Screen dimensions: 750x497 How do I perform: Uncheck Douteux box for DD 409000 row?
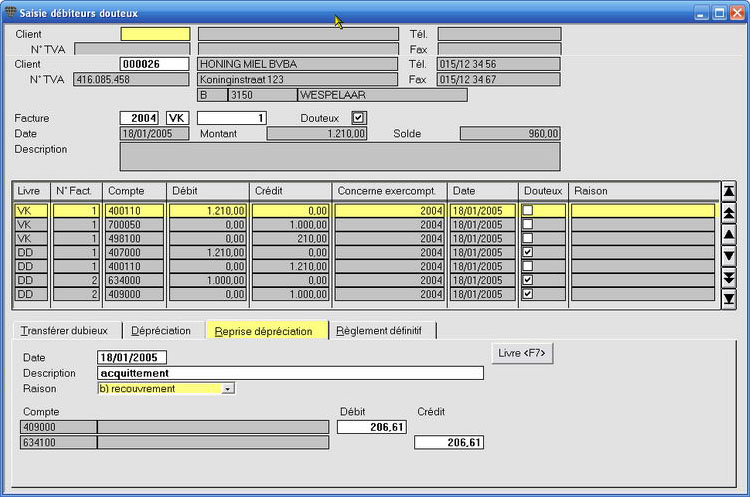tap(528, 294)
